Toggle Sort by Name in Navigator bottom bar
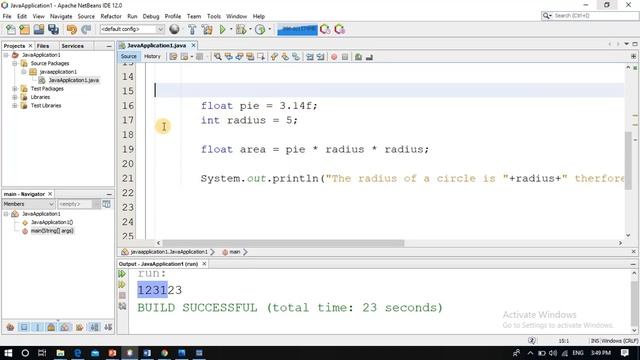Screen dimensions: 640x360 click(x=94, y=327)
